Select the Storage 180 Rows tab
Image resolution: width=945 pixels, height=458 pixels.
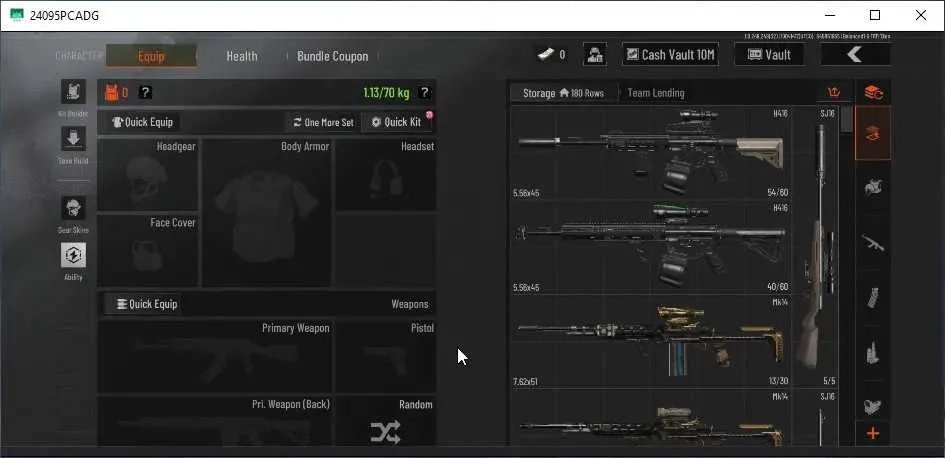pyautogui.click(x=564, y=93)
